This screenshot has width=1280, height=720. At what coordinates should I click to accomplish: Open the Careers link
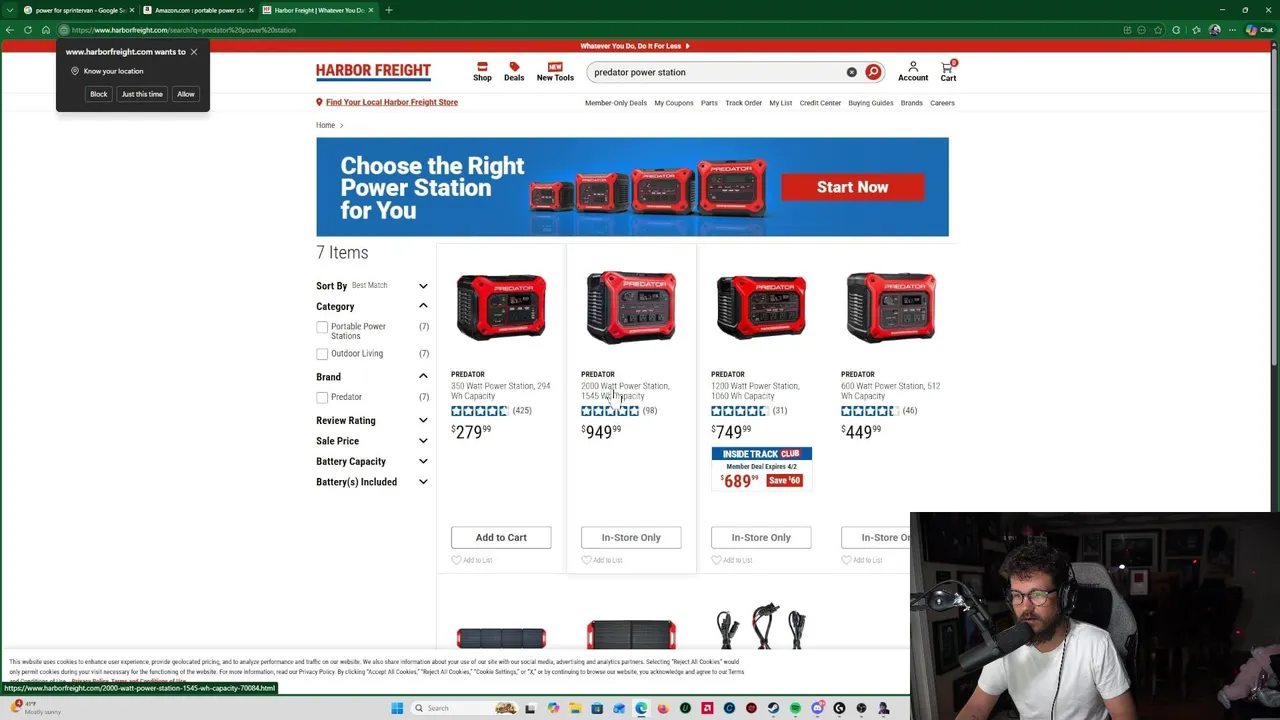[942, 103]
